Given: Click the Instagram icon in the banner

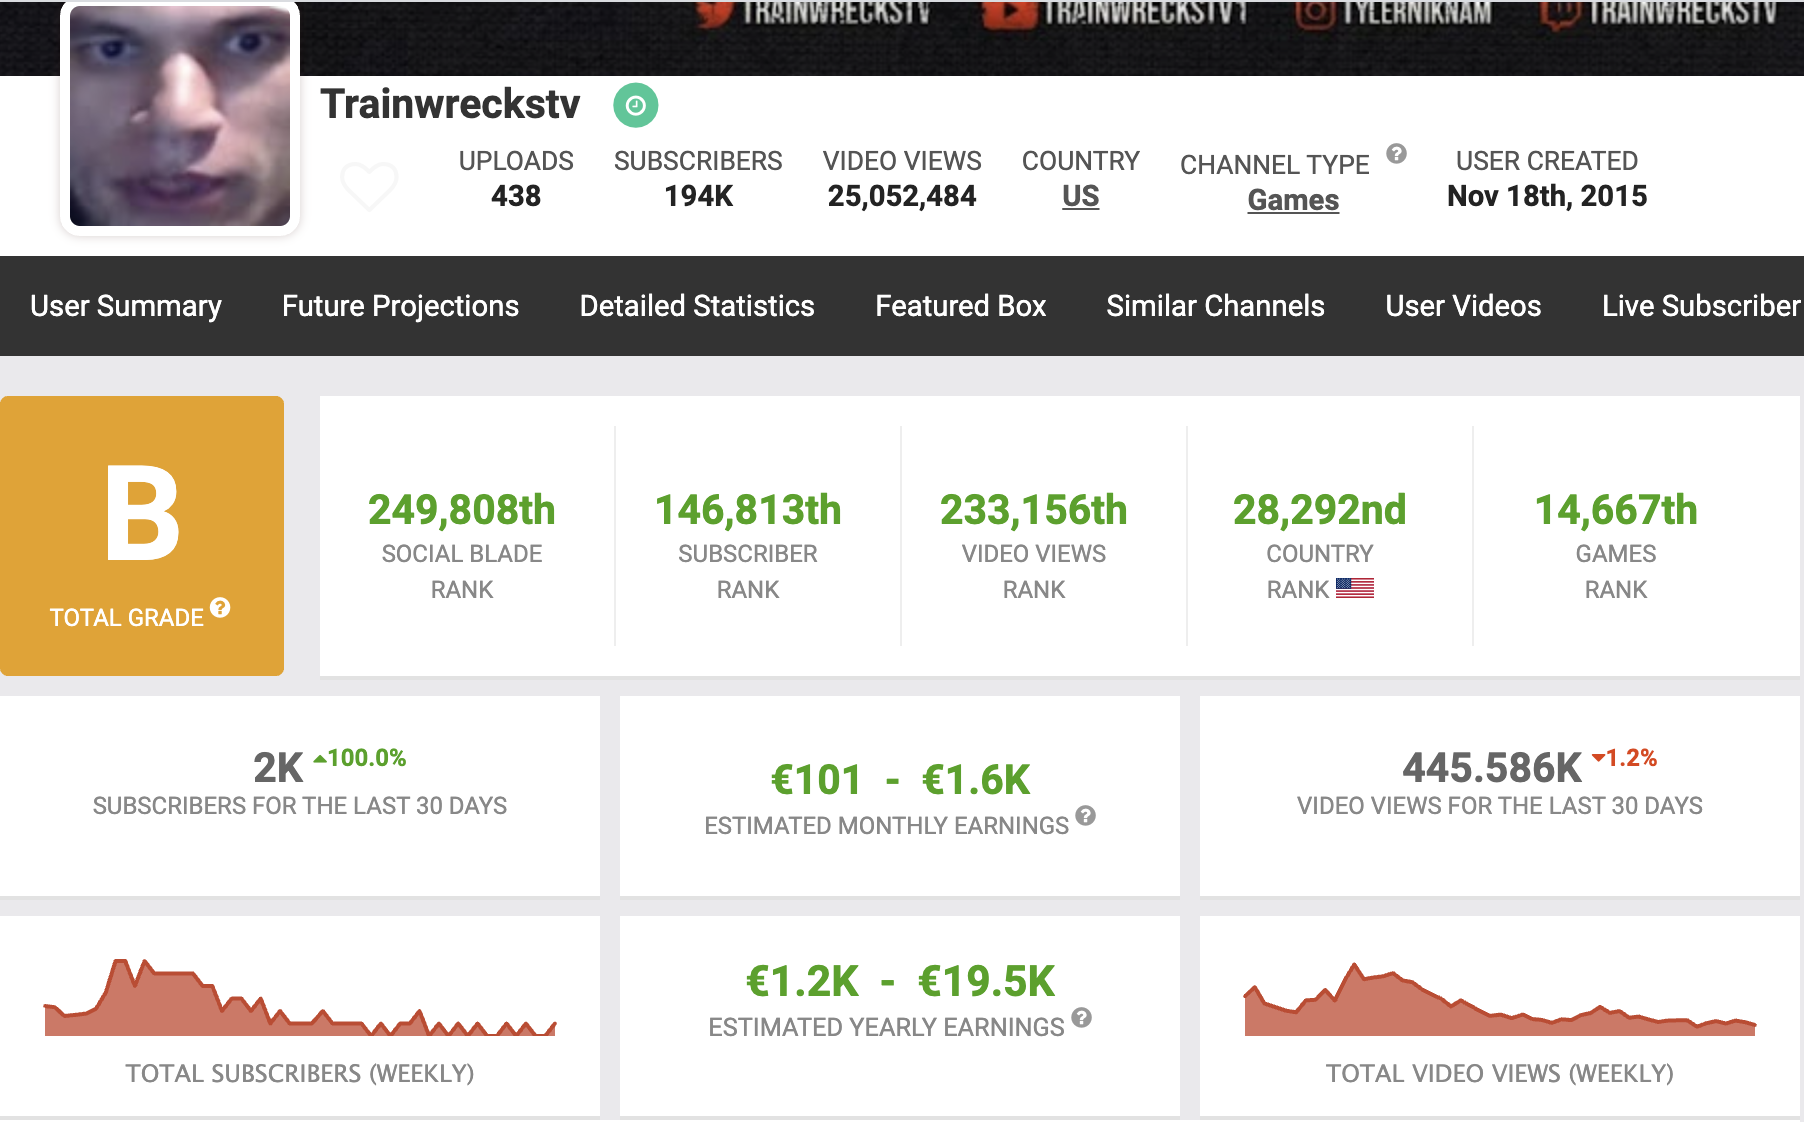Looking at the screenshot, I should pos(1315,13).
